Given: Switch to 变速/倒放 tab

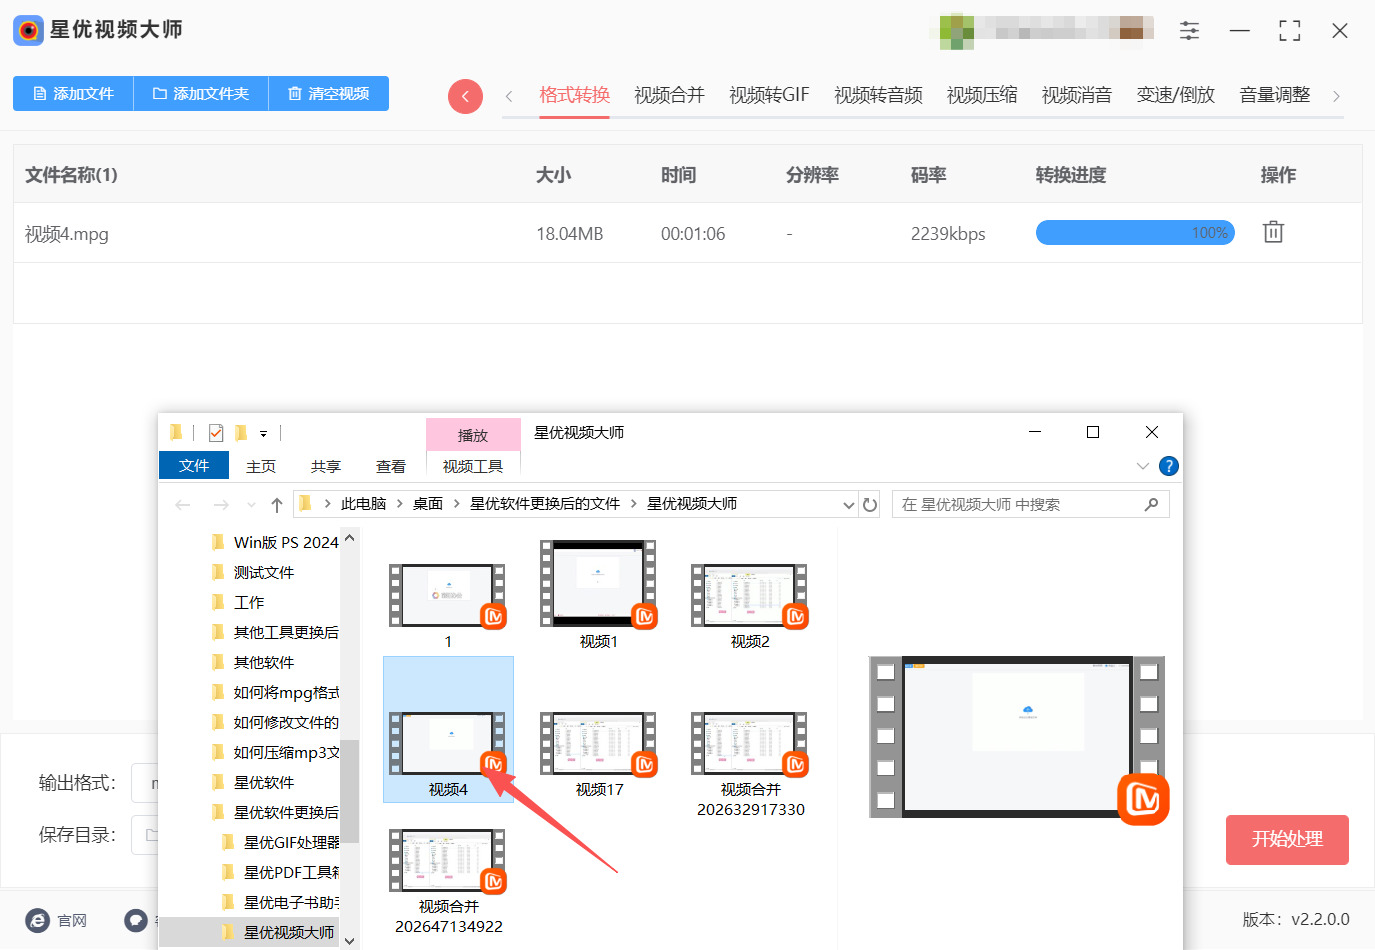Looking at the screenshot, I should (x=1176, y=95).
